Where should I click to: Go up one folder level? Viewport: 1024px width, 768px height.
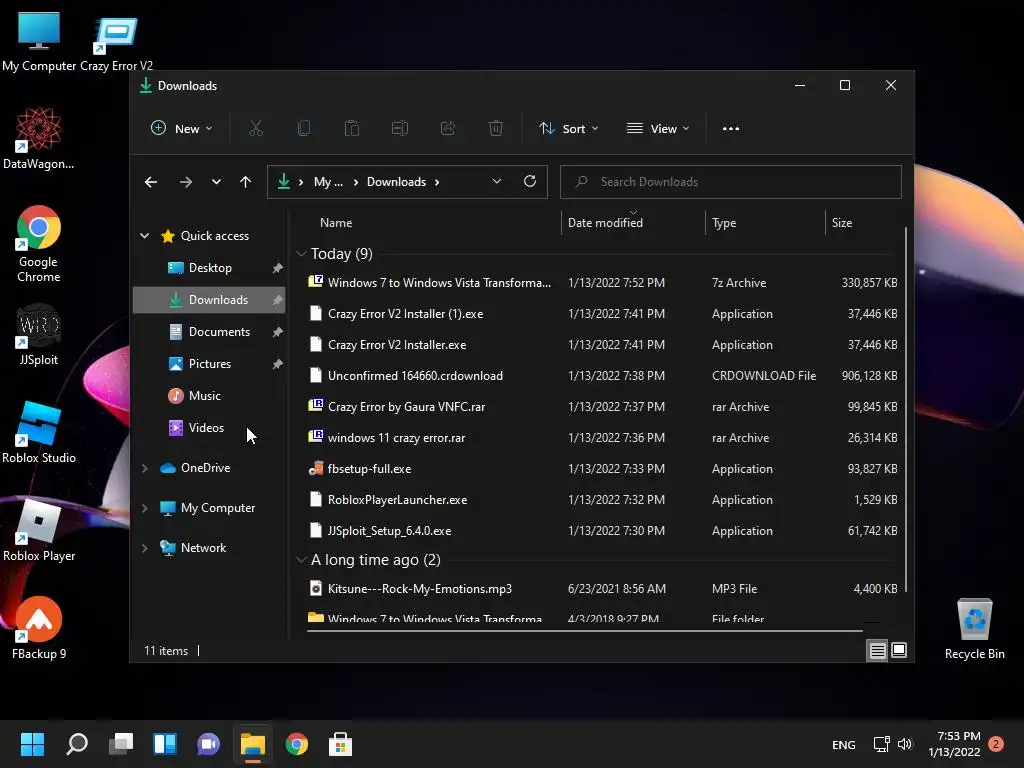pyautogui.click(x=246, y=182)
